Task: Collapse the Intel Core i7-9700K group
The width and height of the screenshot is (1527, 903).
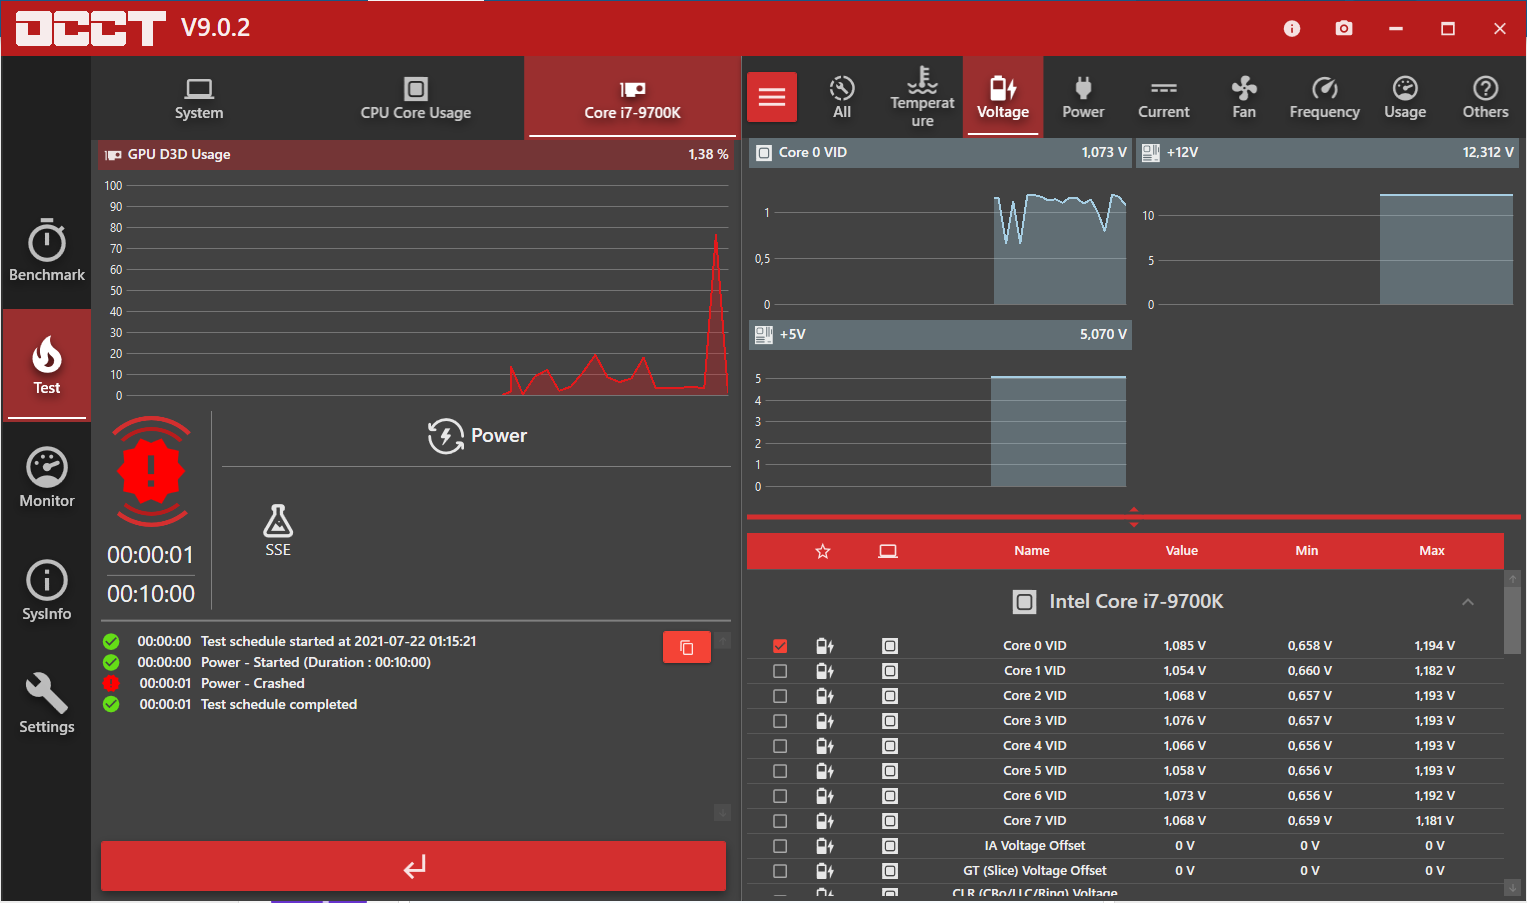Action: pyautogui.click(x=1468, y=602)
